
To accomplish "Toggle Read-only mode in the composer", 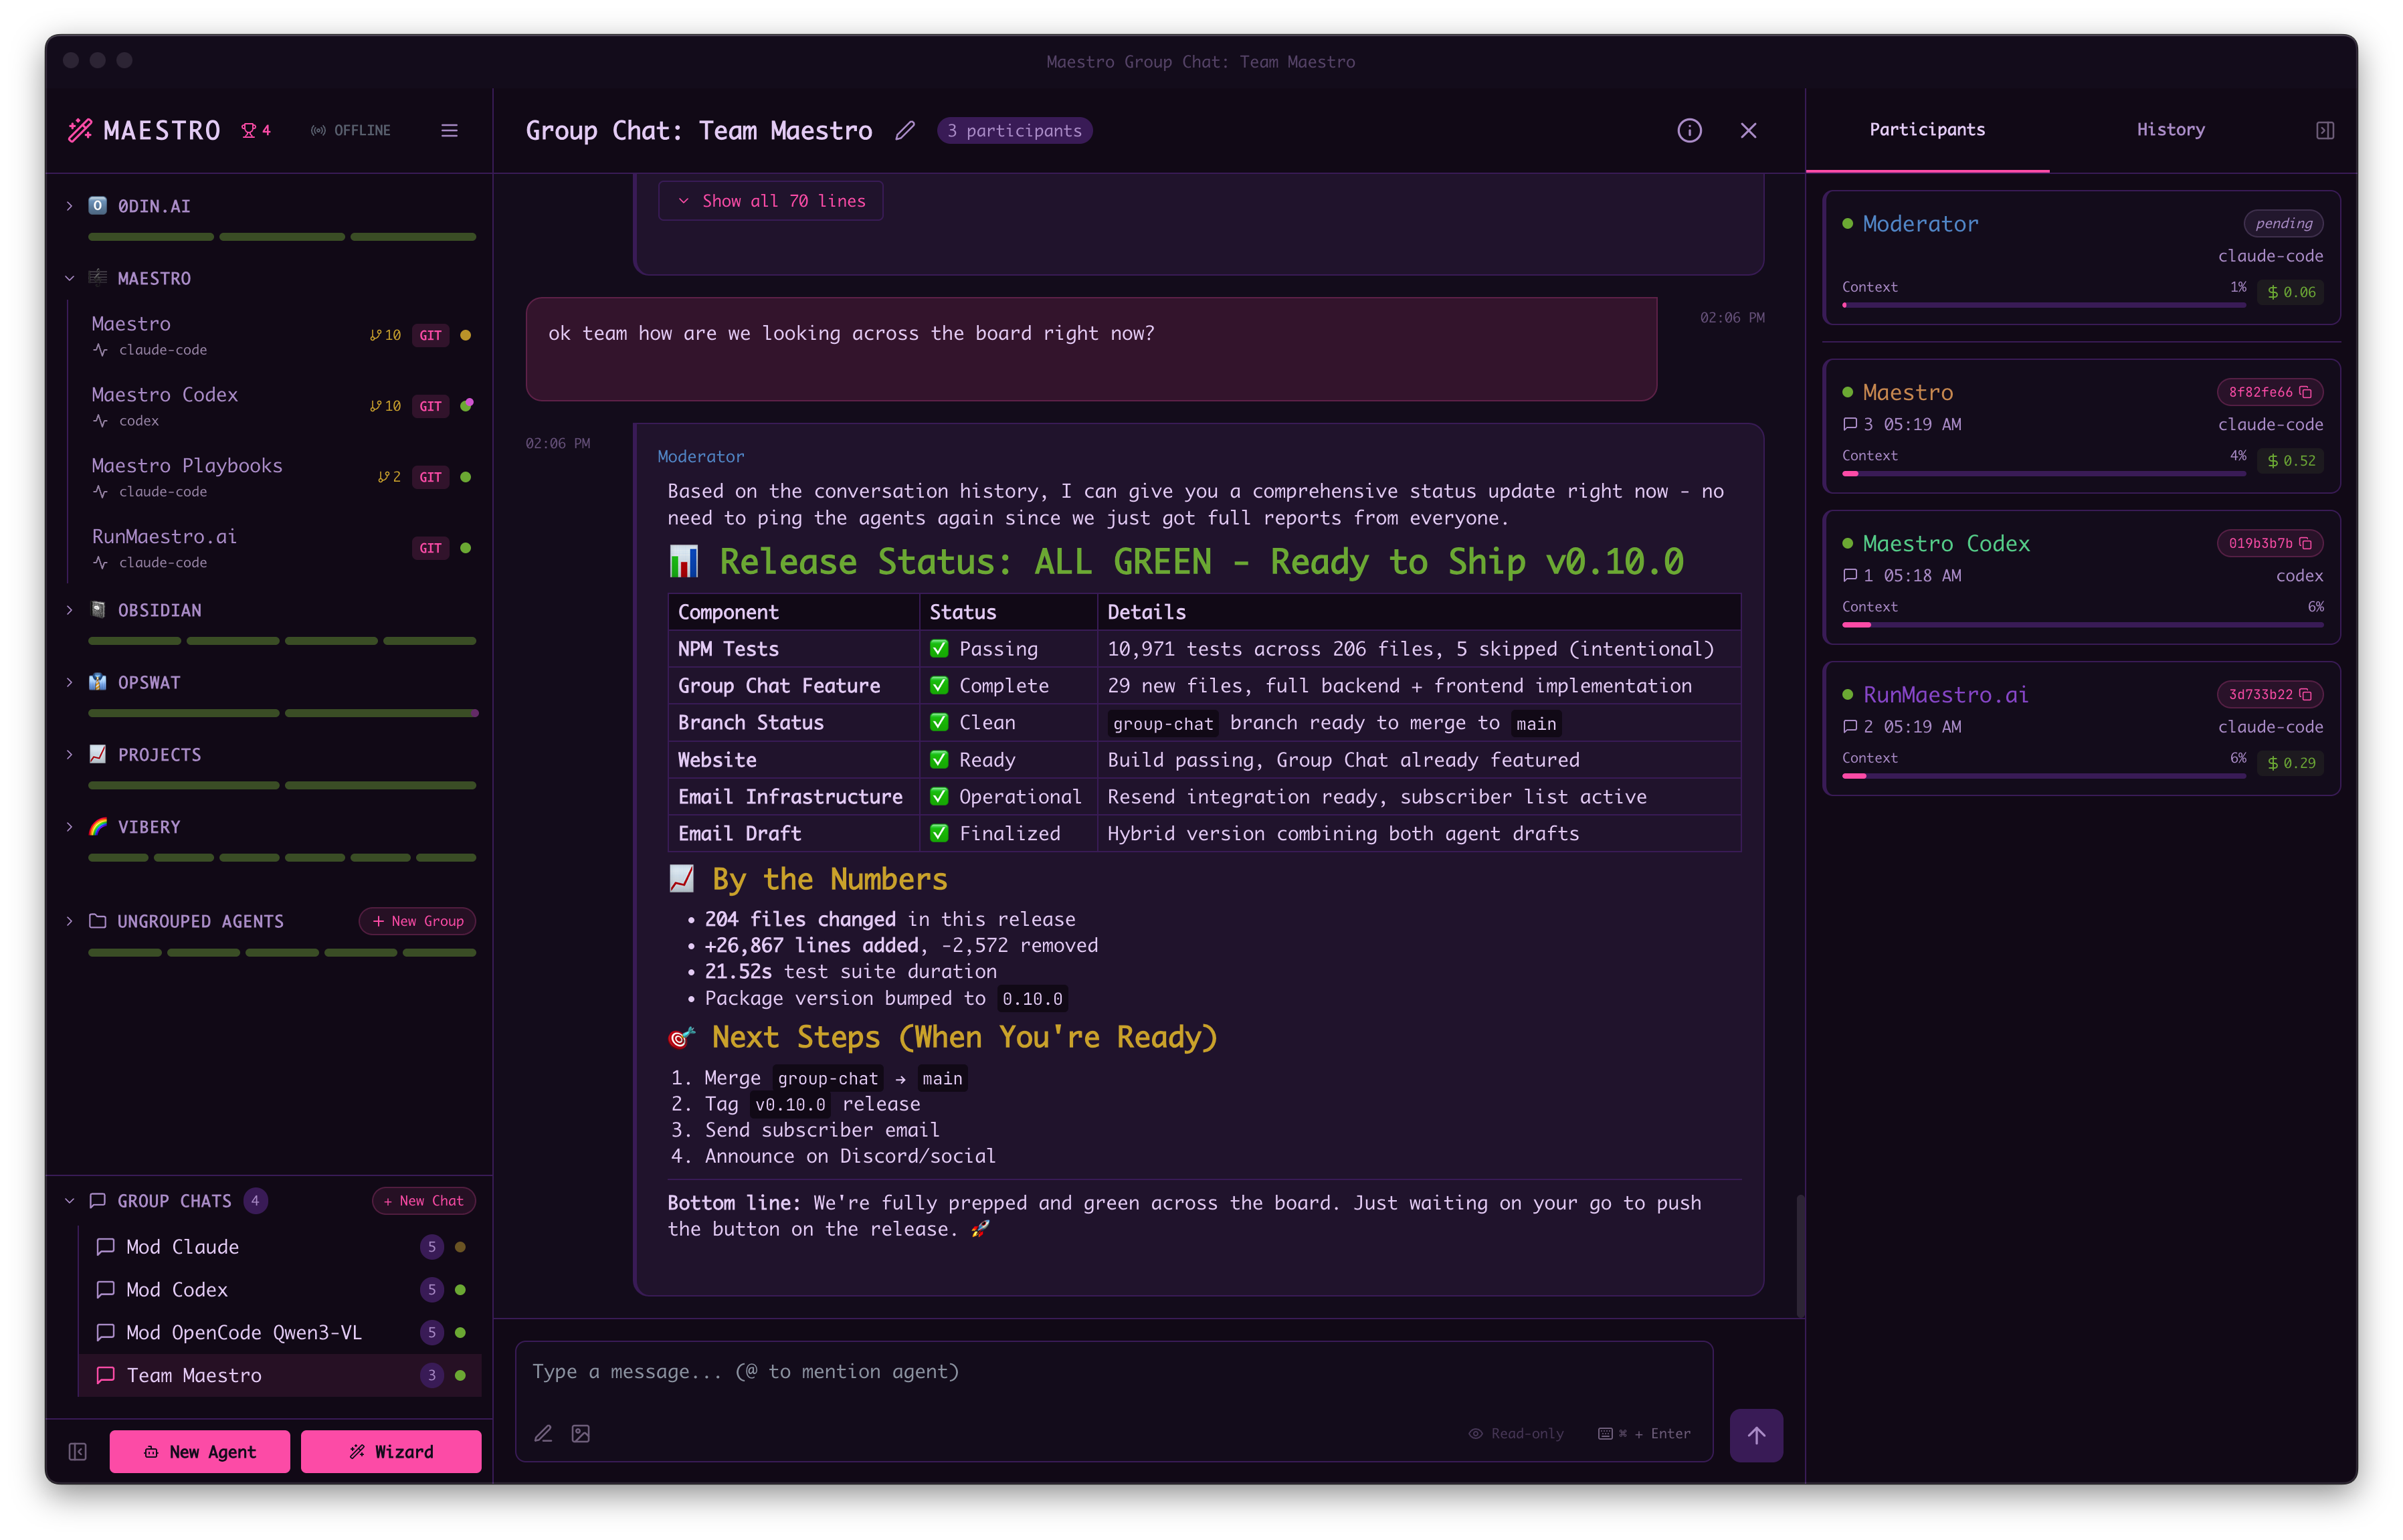I will pos(1516,1433).
